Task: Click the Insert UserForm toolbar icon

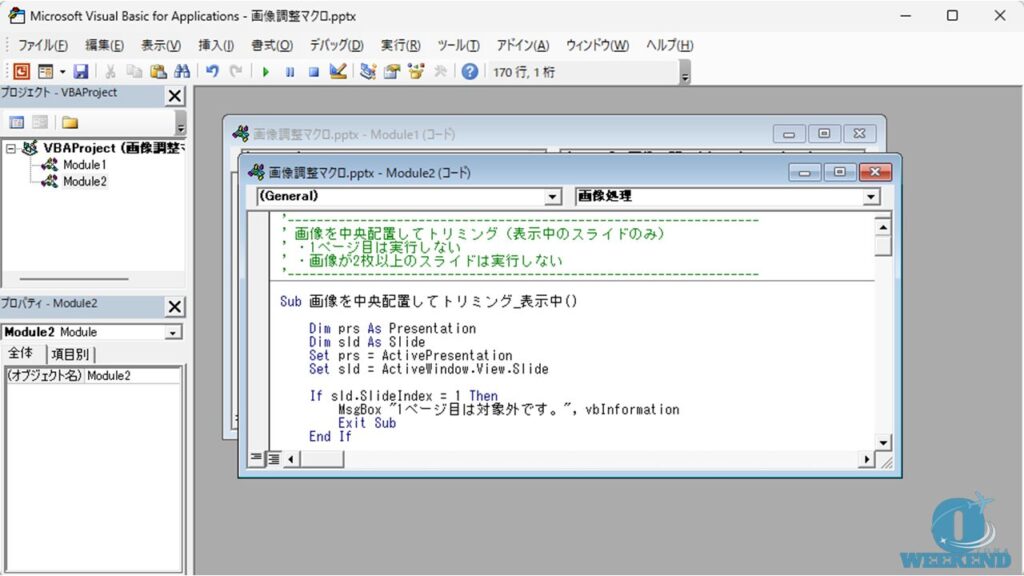Action: 45,71
